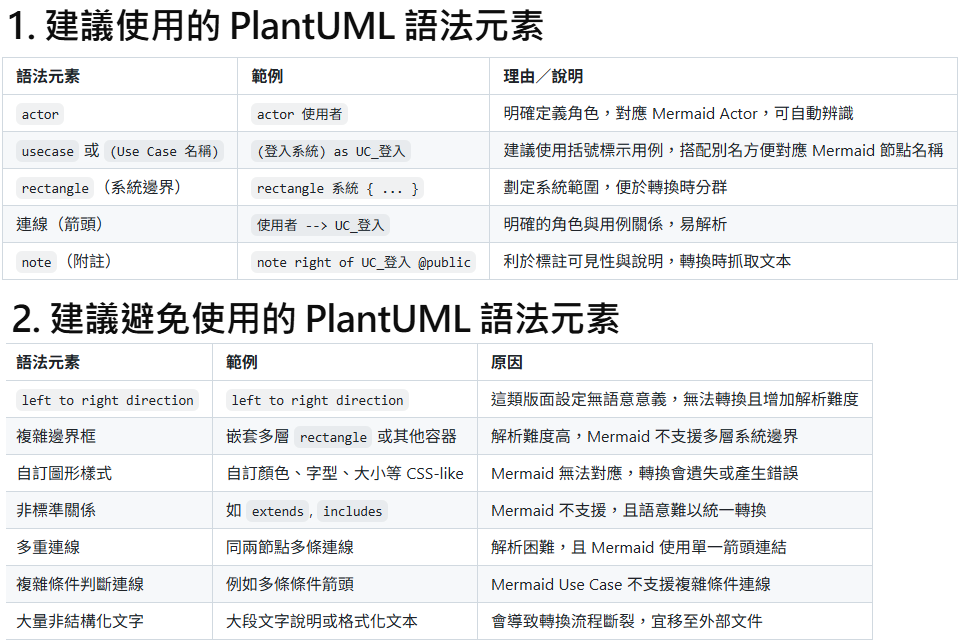Viewport: 959px width, 644px height.
Task: Select the standalone 'actor' code cell
Action: [40, 114]
